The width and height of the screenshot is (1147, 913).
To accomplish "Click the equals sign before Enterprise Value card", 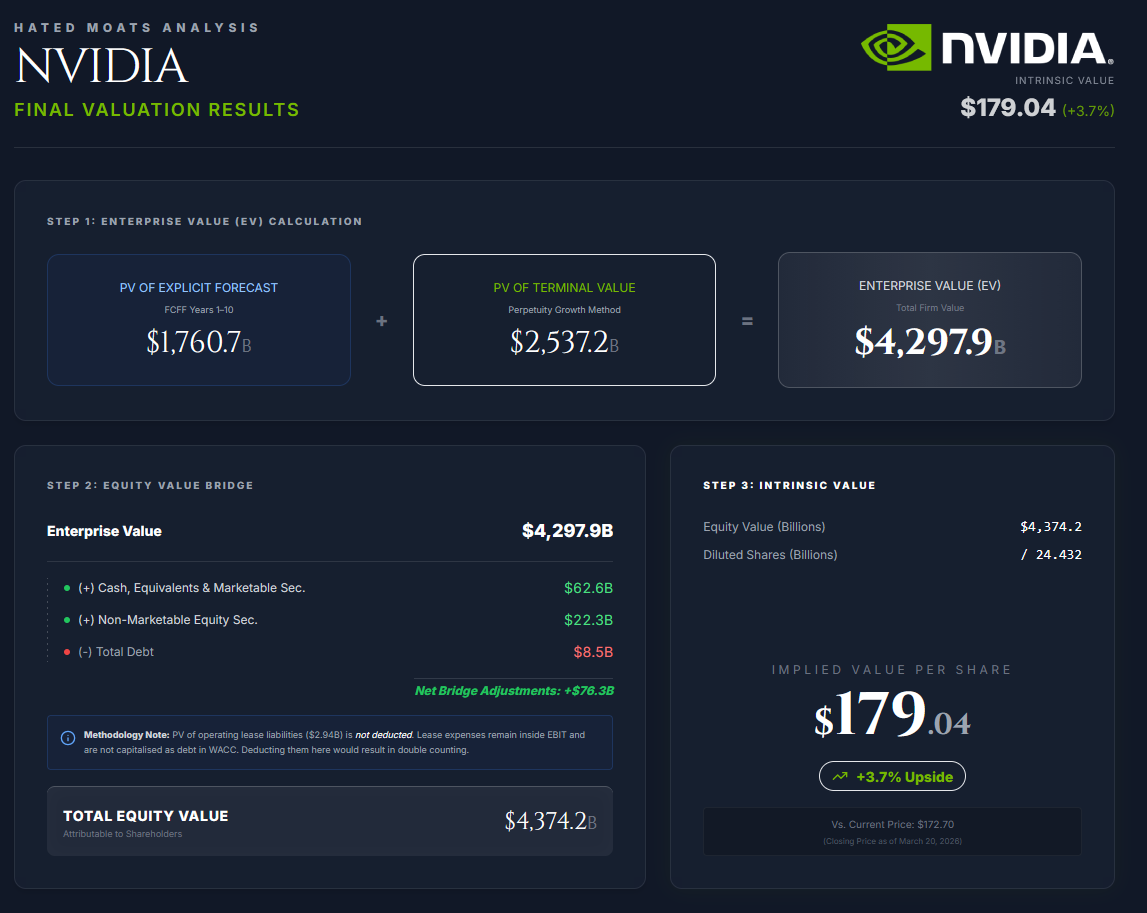I will click(x=747, y=321).
